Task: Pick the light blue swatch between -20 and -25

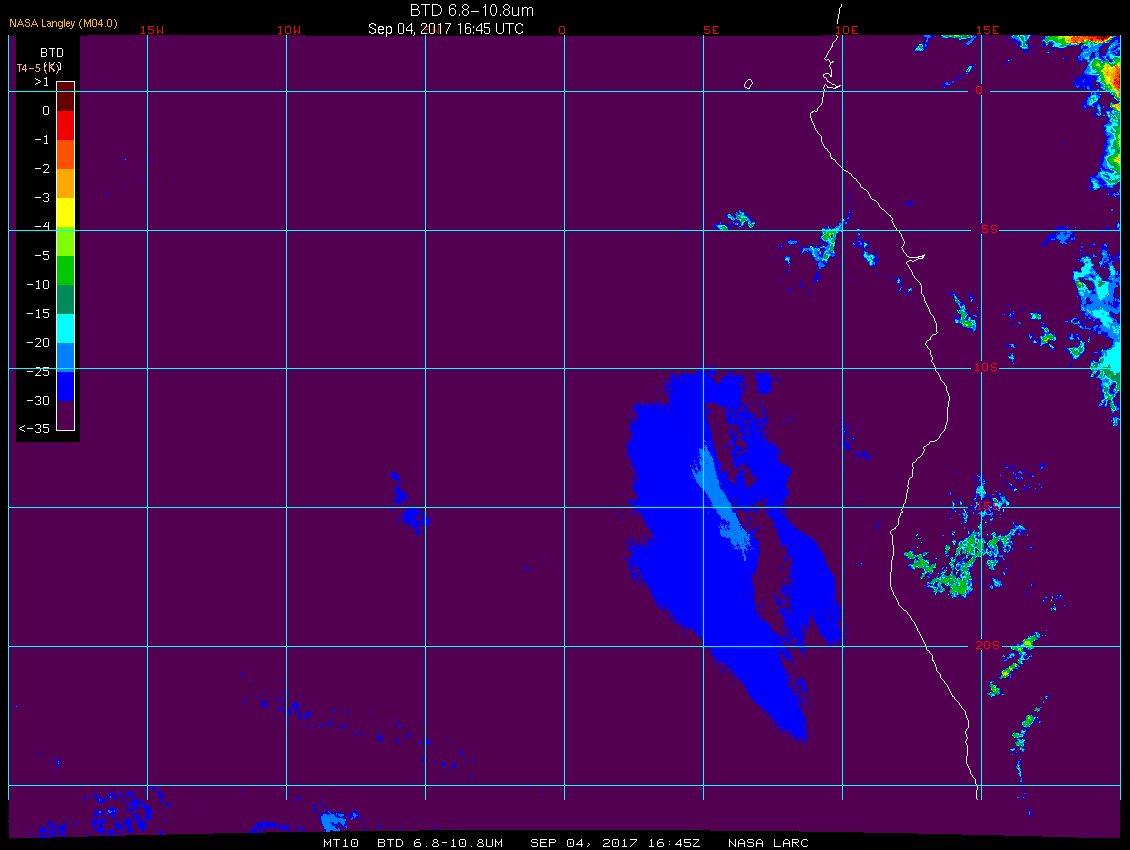Action: pos(66,357)
